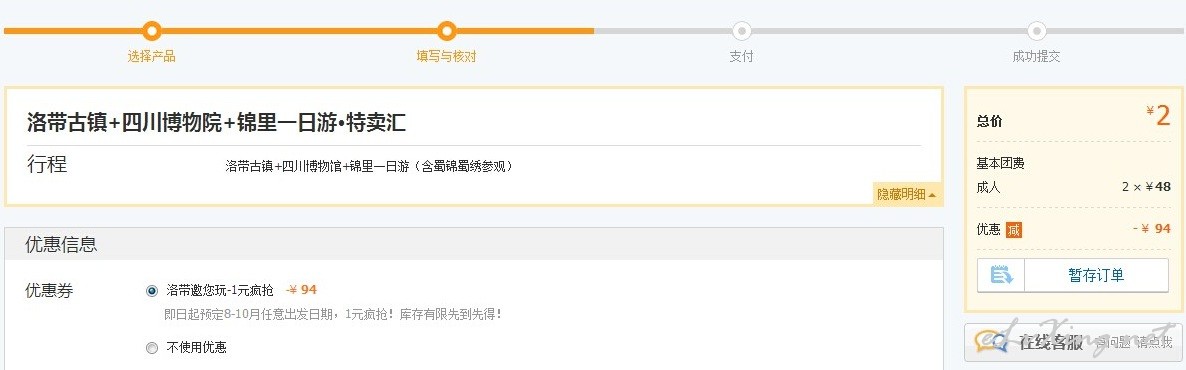Viewport: 1186px width, 370px height.
Task: Select the 洛带邀您玩-1元疯抢 coupon radio button
Action: pyautogui.click(x=152, y=291)
